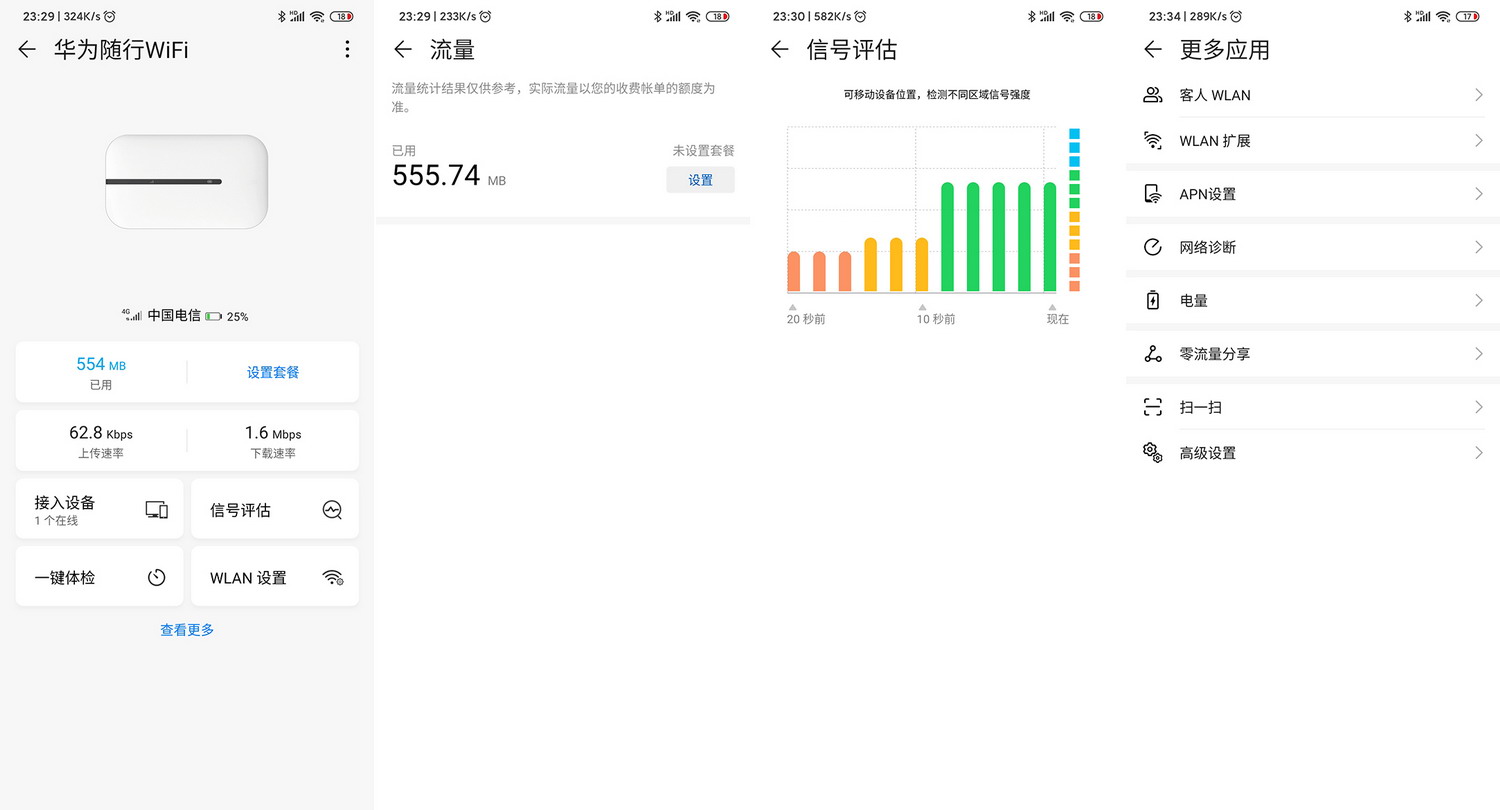
Task: Expand the 客人 WLAN row chevron
Action: tap(1478, 94)
